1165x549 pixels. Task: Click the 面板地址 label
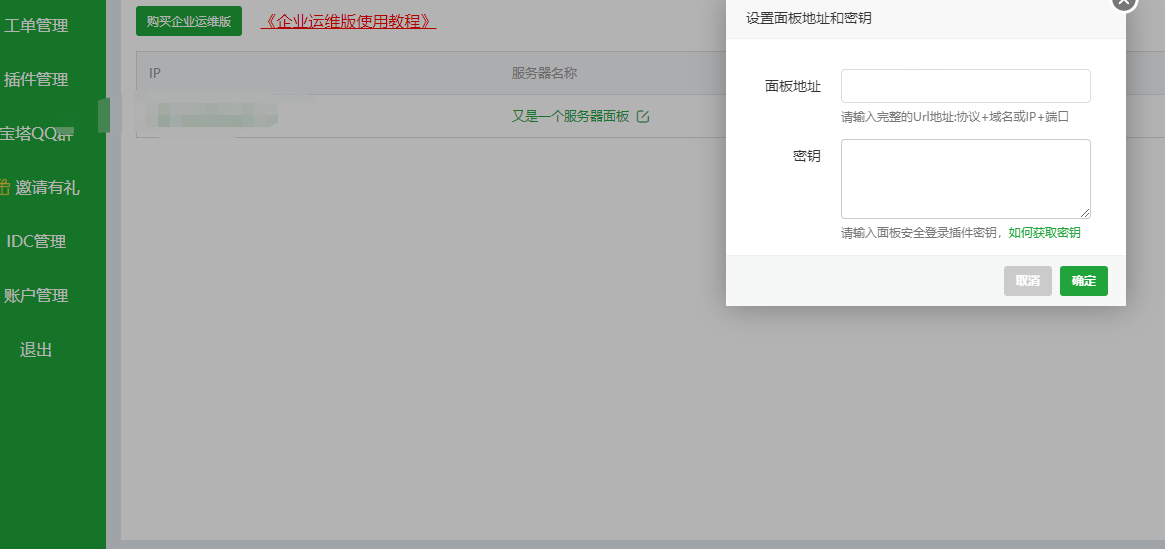pos(793,86)
